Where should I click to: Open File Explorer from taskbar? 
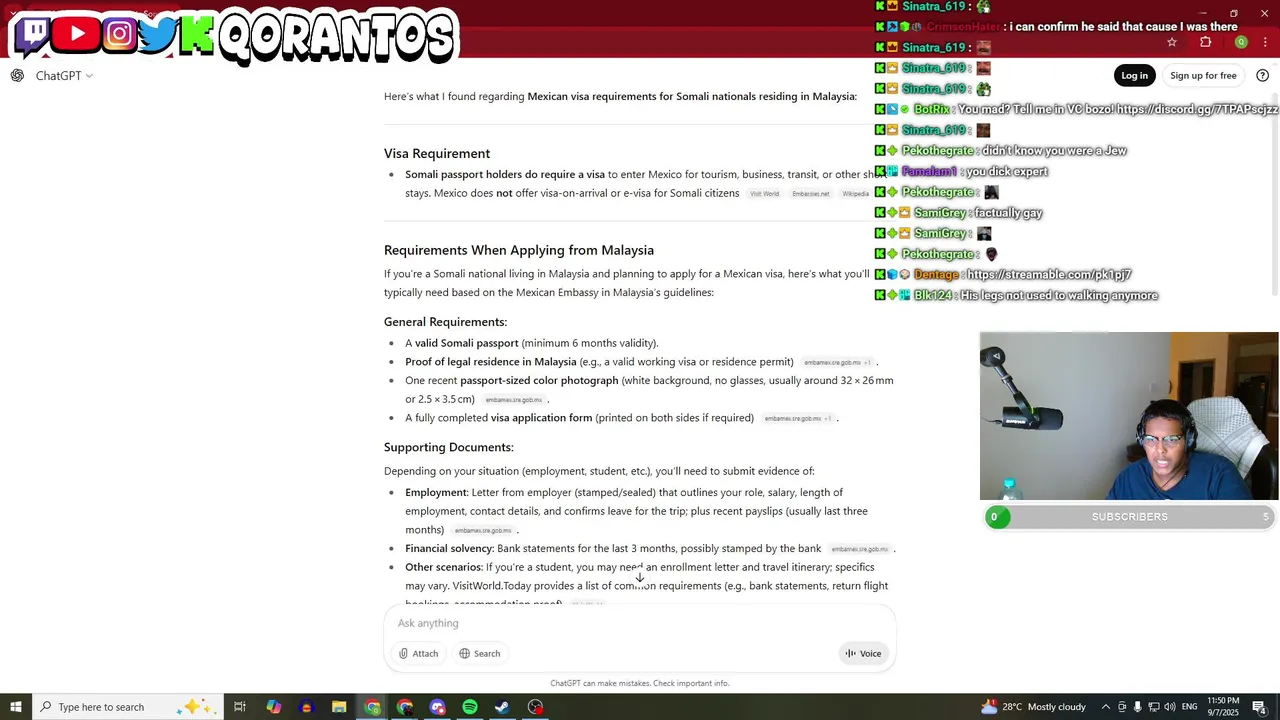pos(339,707)
